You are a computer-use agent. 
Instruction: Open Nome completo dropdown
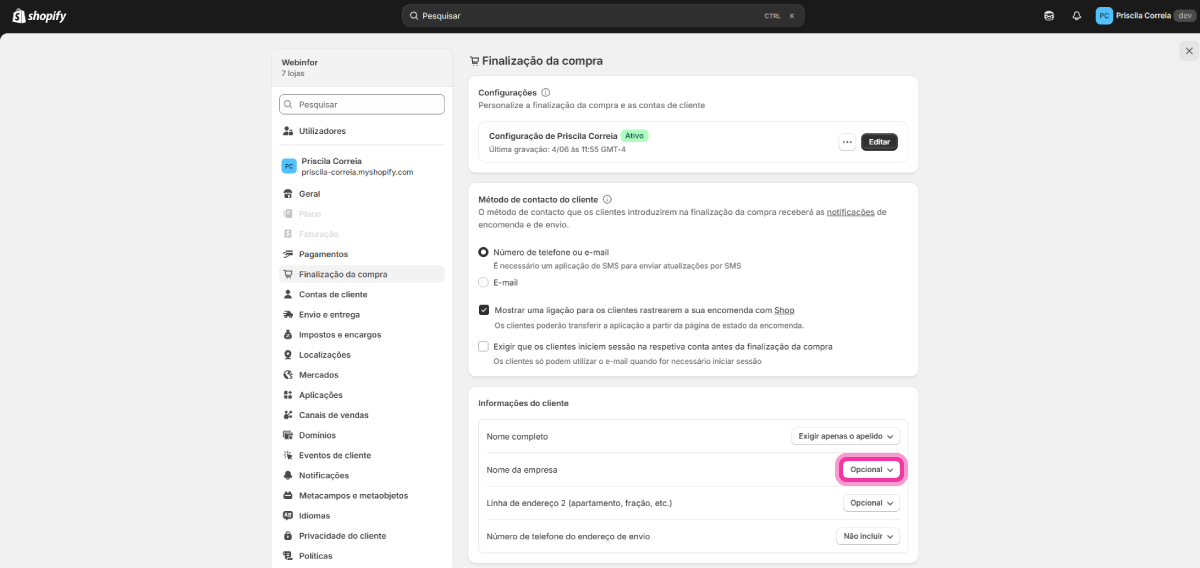[845, 436]
